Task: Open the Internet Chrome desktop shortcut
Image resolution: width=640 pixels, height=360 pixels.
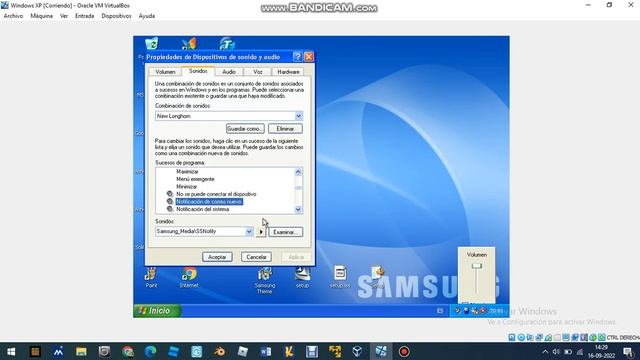Action: pos(189,278)
